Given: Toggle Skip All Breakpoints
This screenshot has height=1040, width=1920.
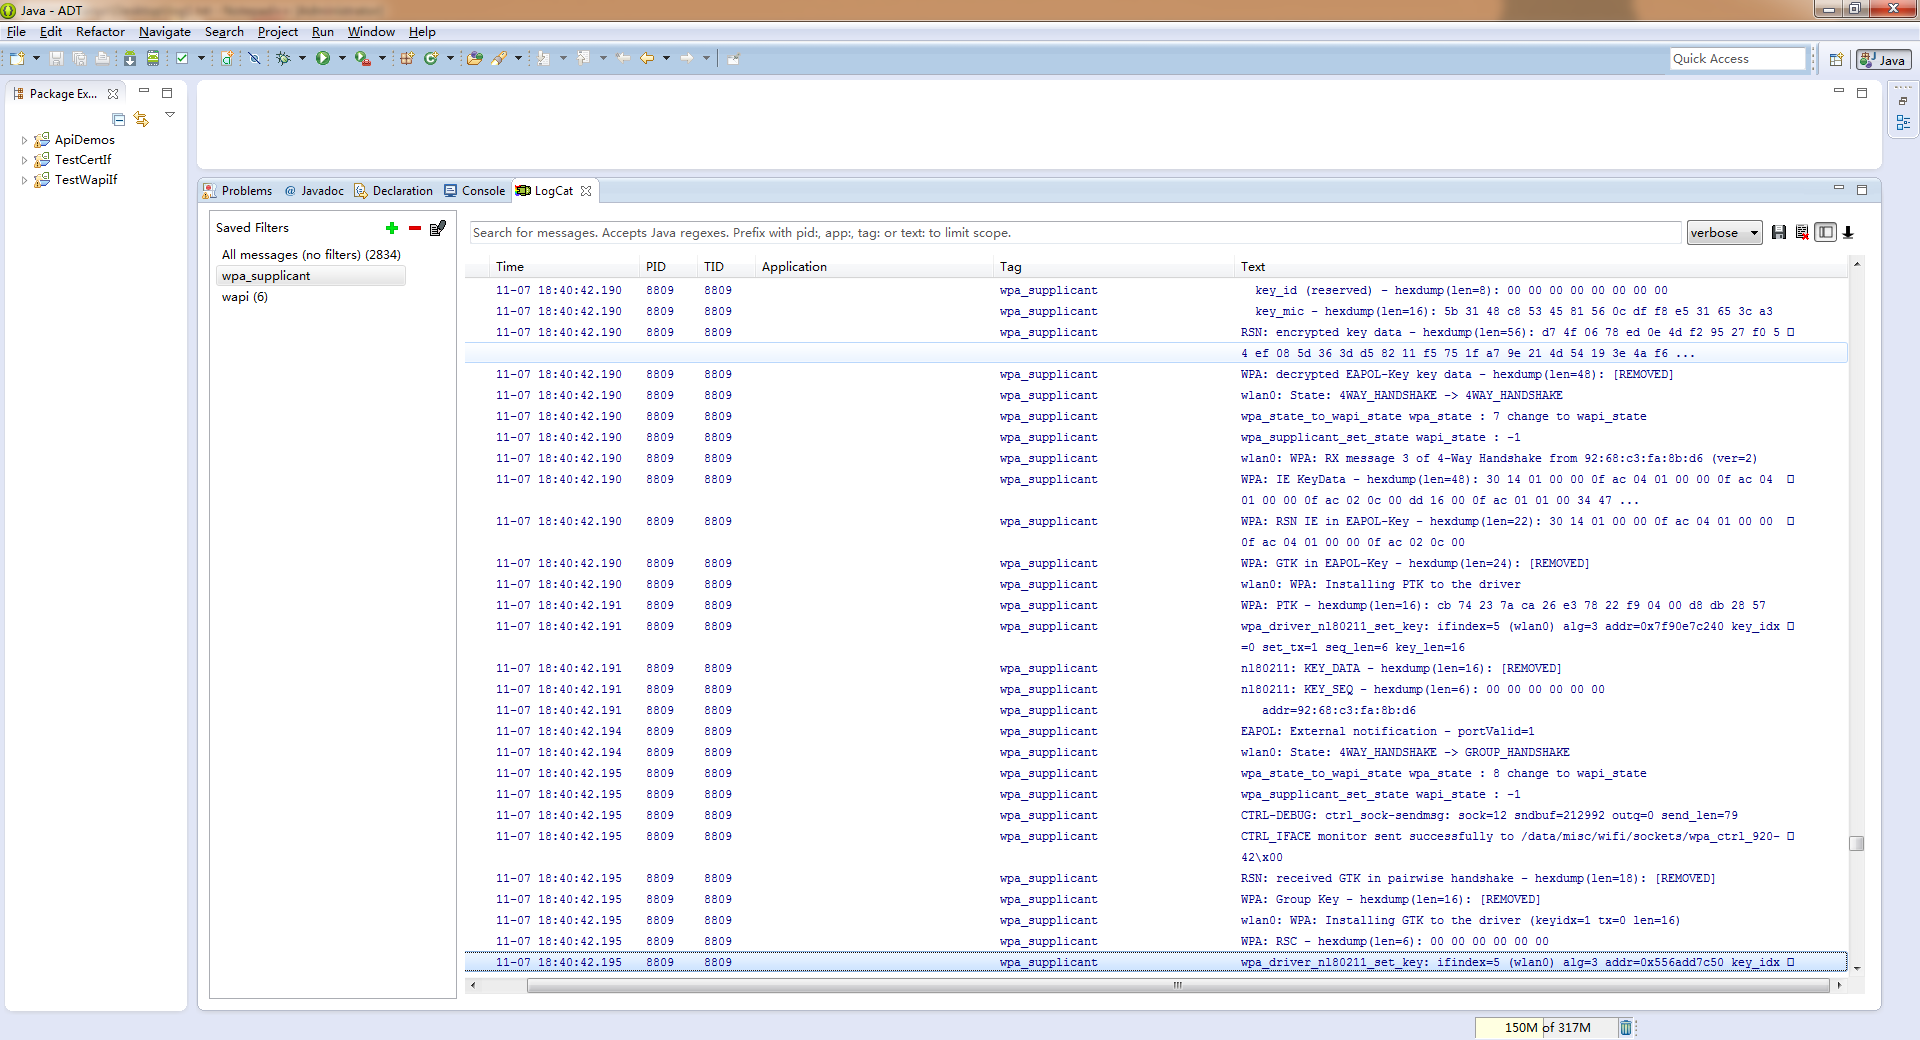Looking at the screenshot, I should tap(255, 59).
